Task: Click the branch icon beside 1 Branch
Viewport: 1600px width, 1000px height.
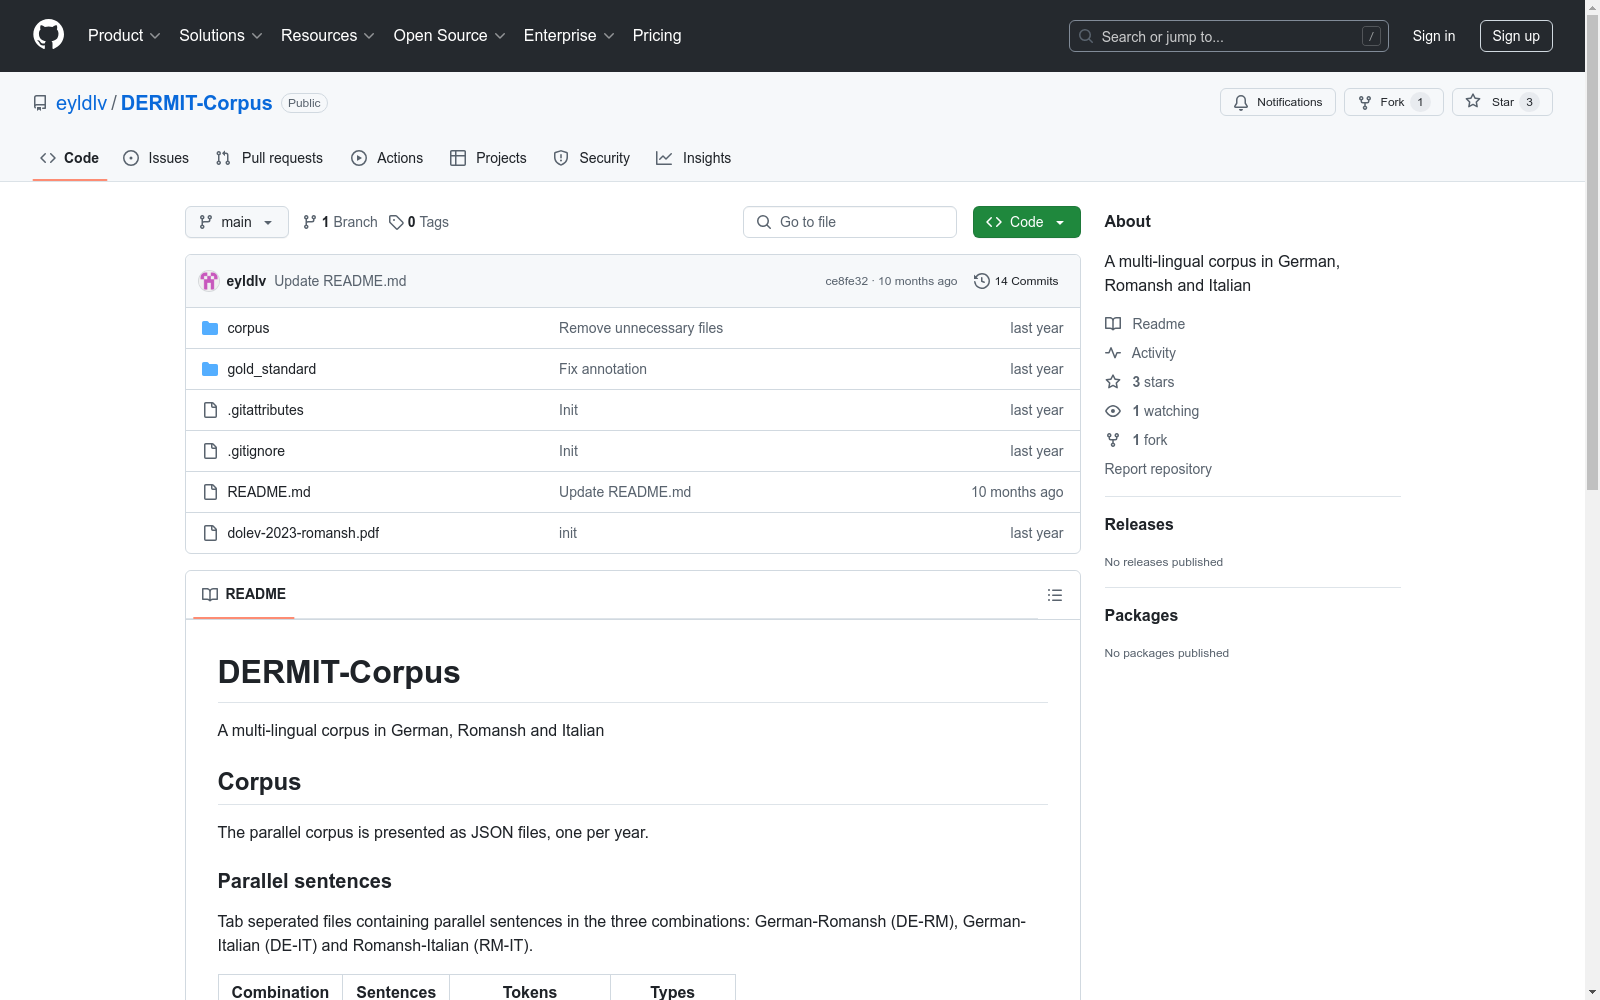Action: (310, 222)
